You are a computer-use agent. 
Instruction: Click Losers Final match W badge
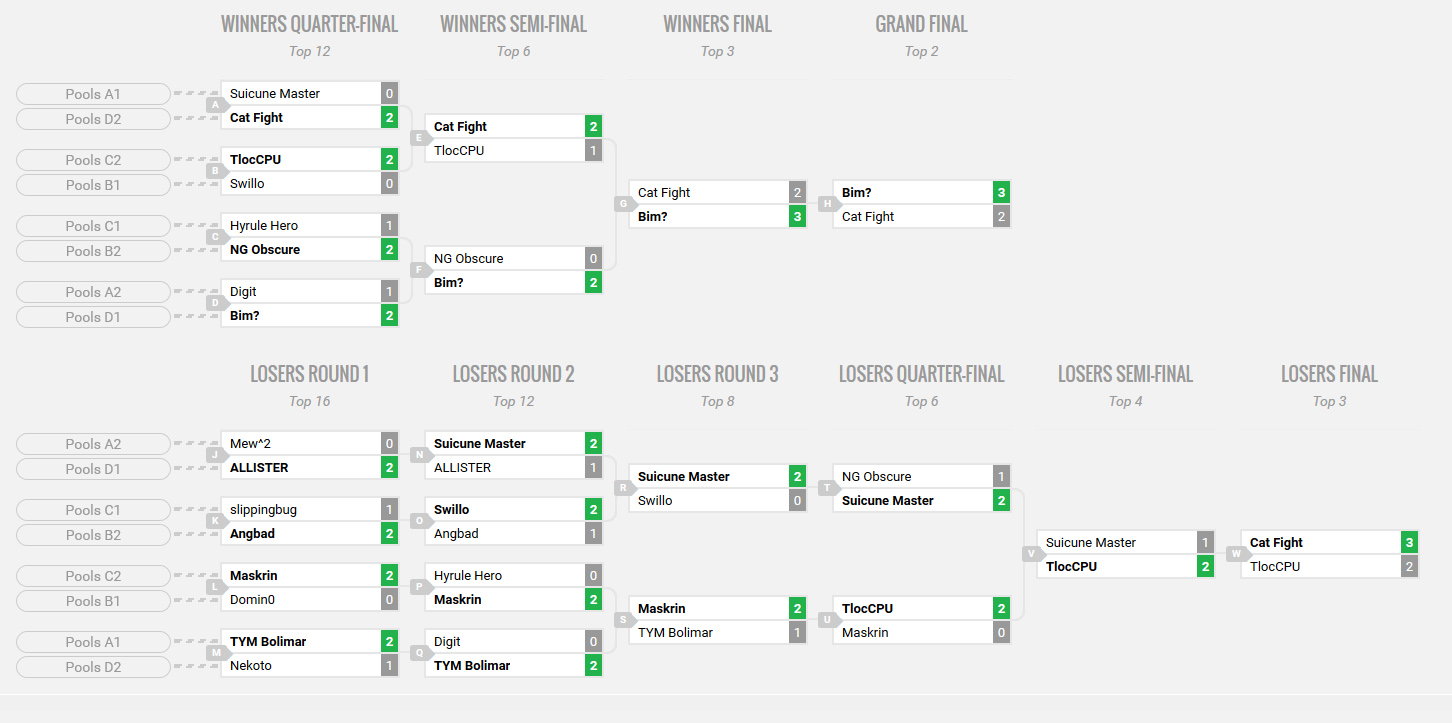[x=1235, y=554]
